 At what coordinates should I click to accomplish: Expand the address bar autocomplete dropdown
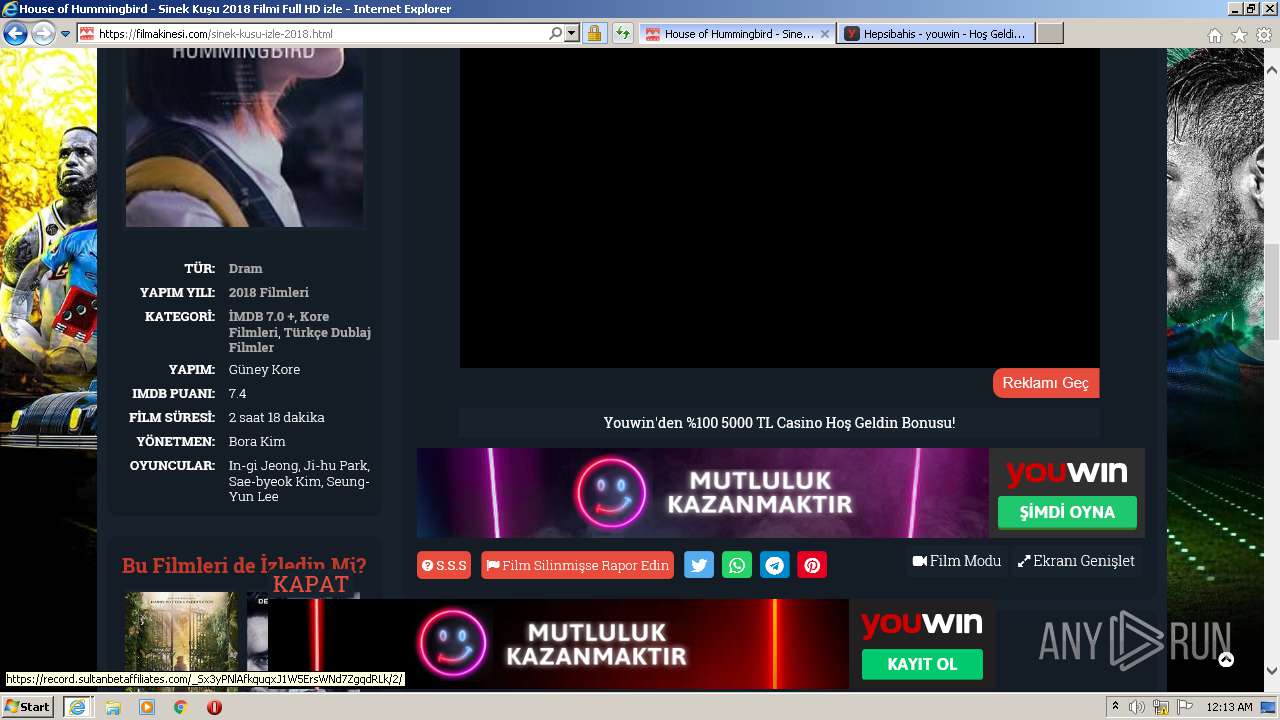tap(572, 33)
